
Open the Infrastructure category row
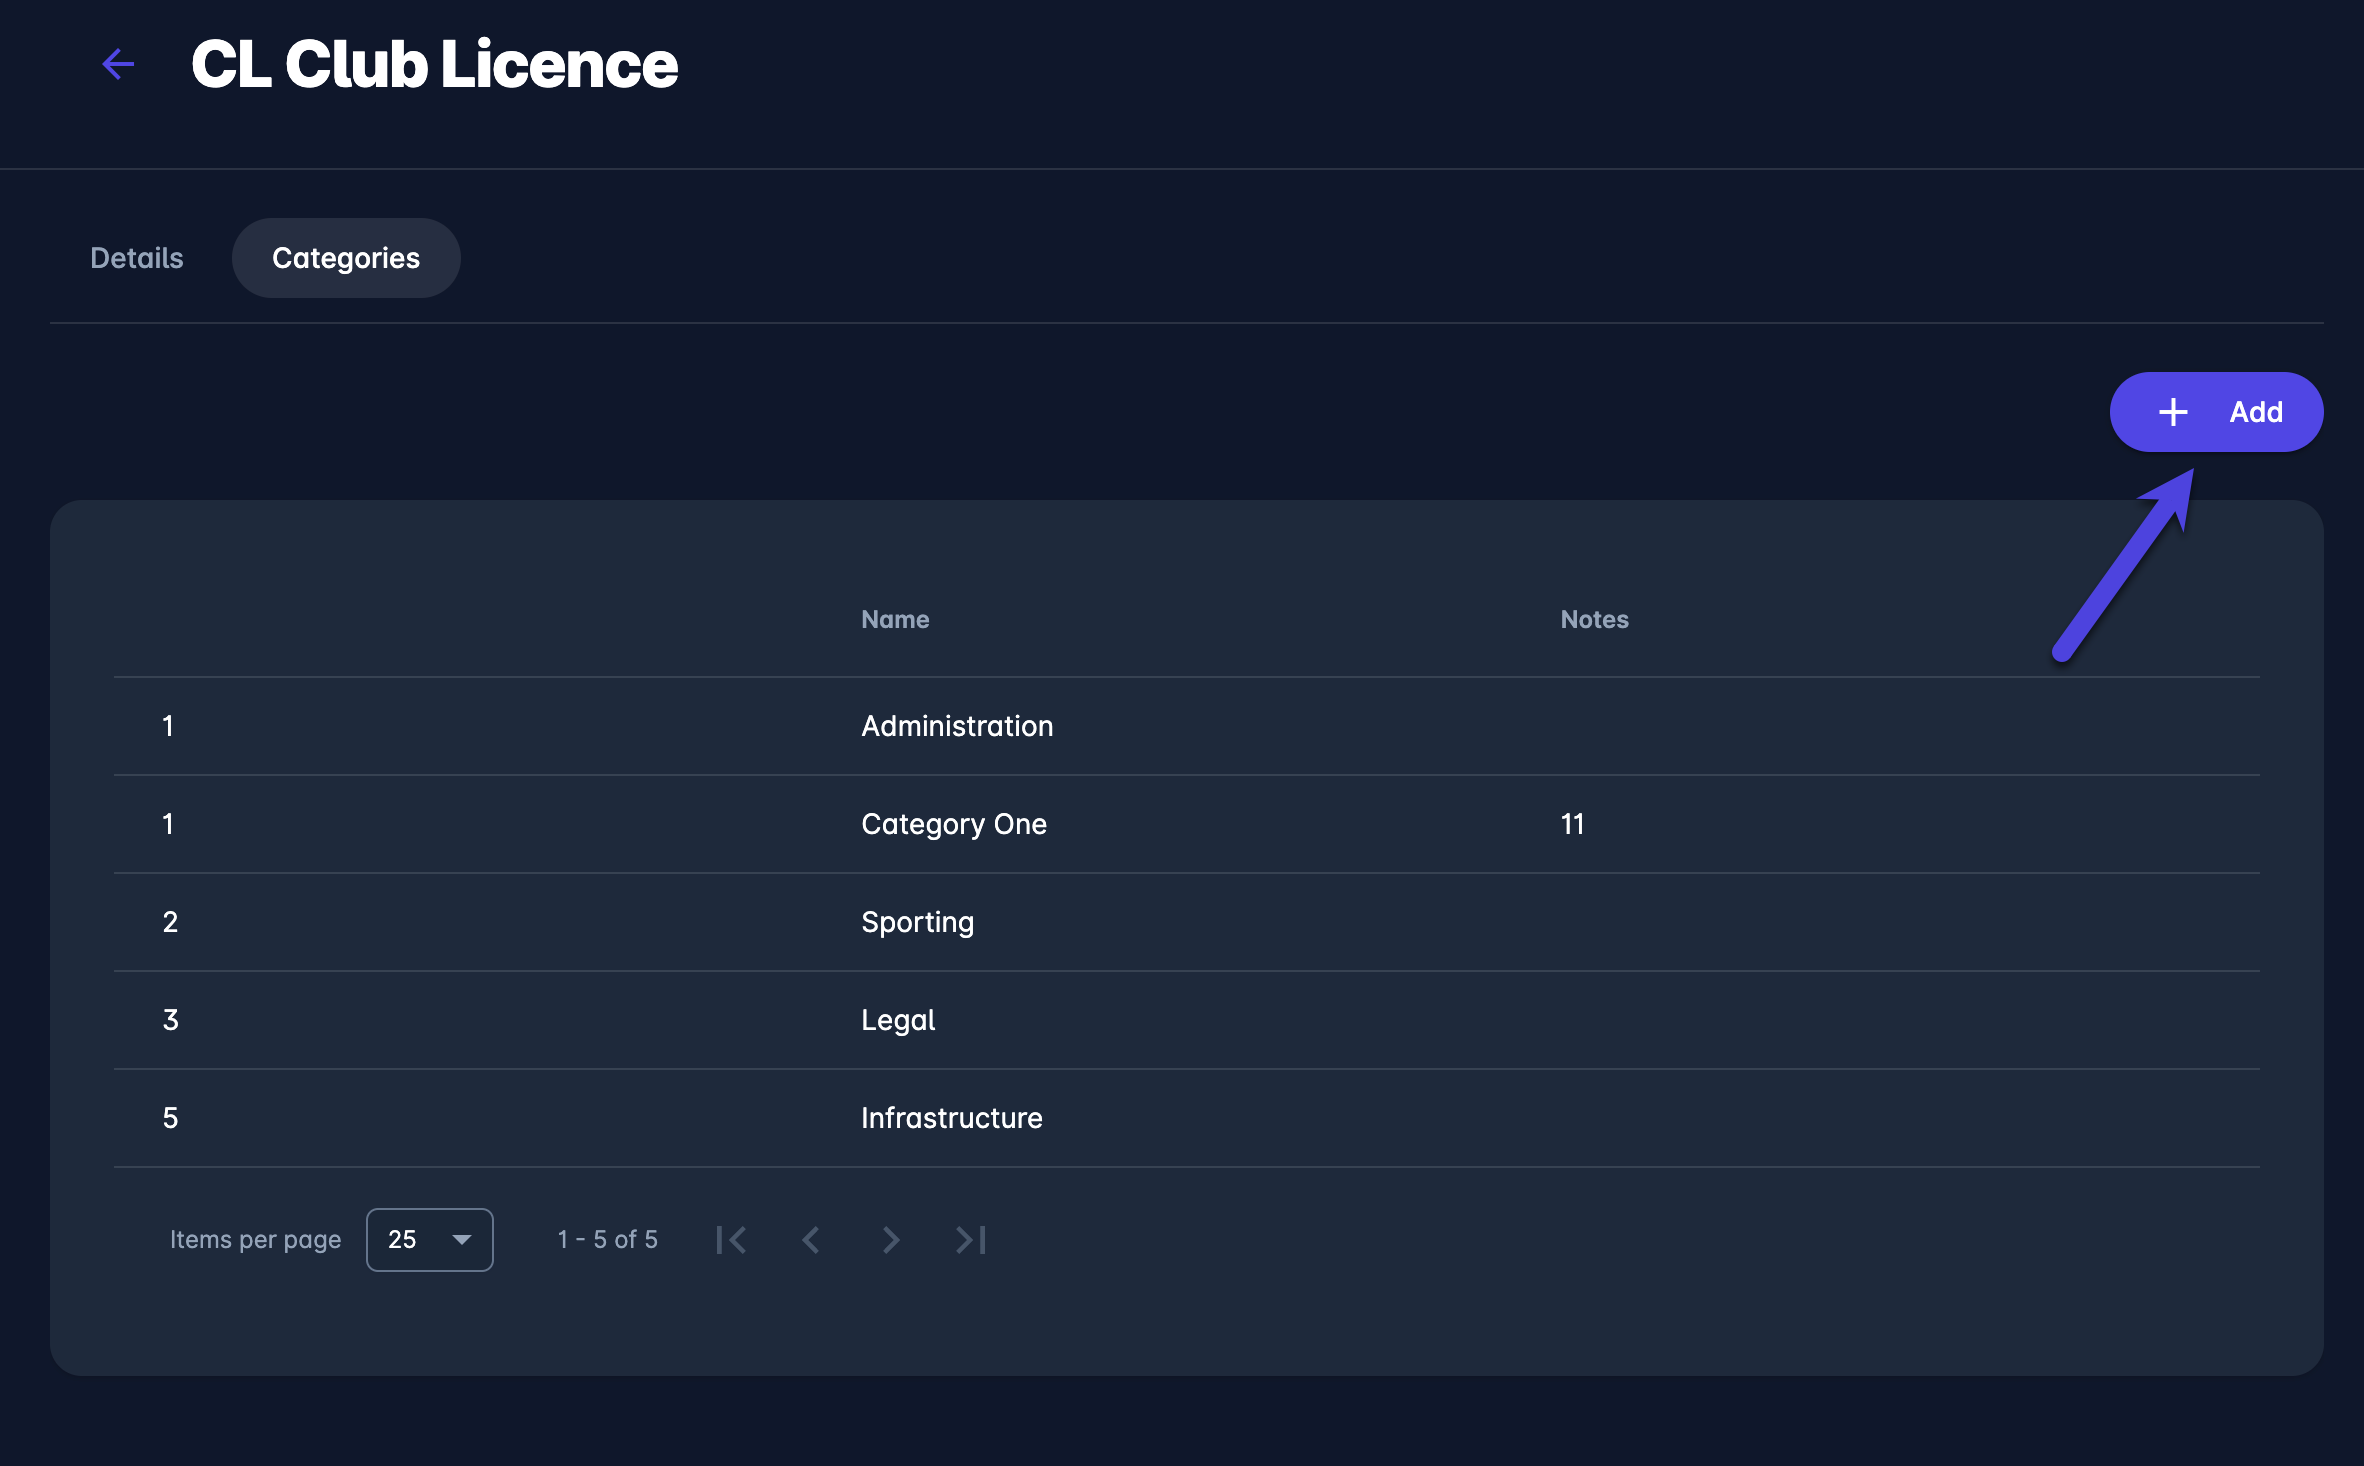tap(951, 1118)
